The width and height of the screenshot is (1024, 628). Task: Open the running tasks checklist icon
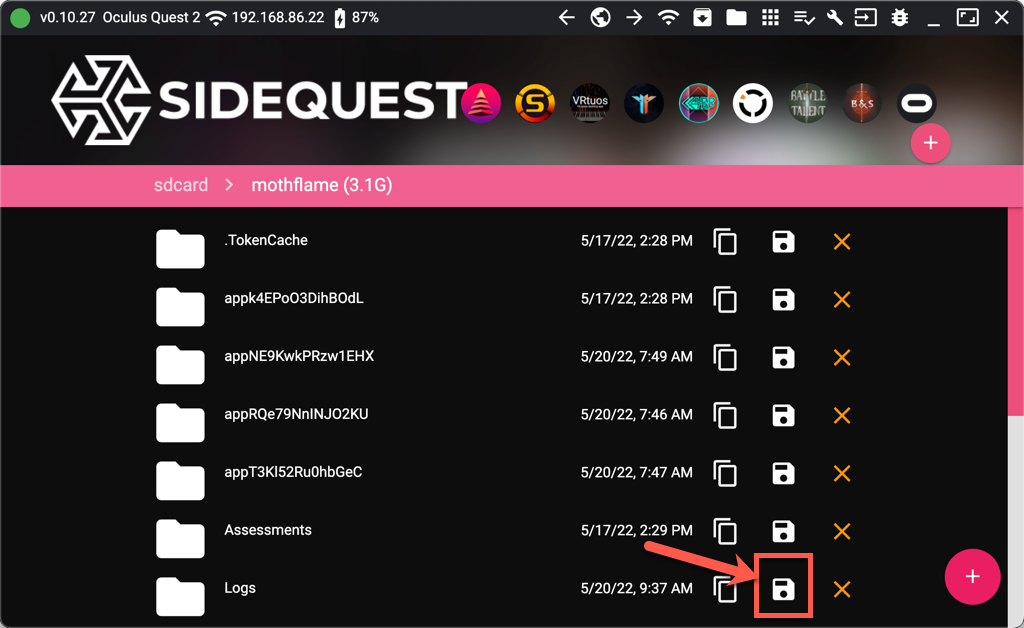(x=804, y=18)
